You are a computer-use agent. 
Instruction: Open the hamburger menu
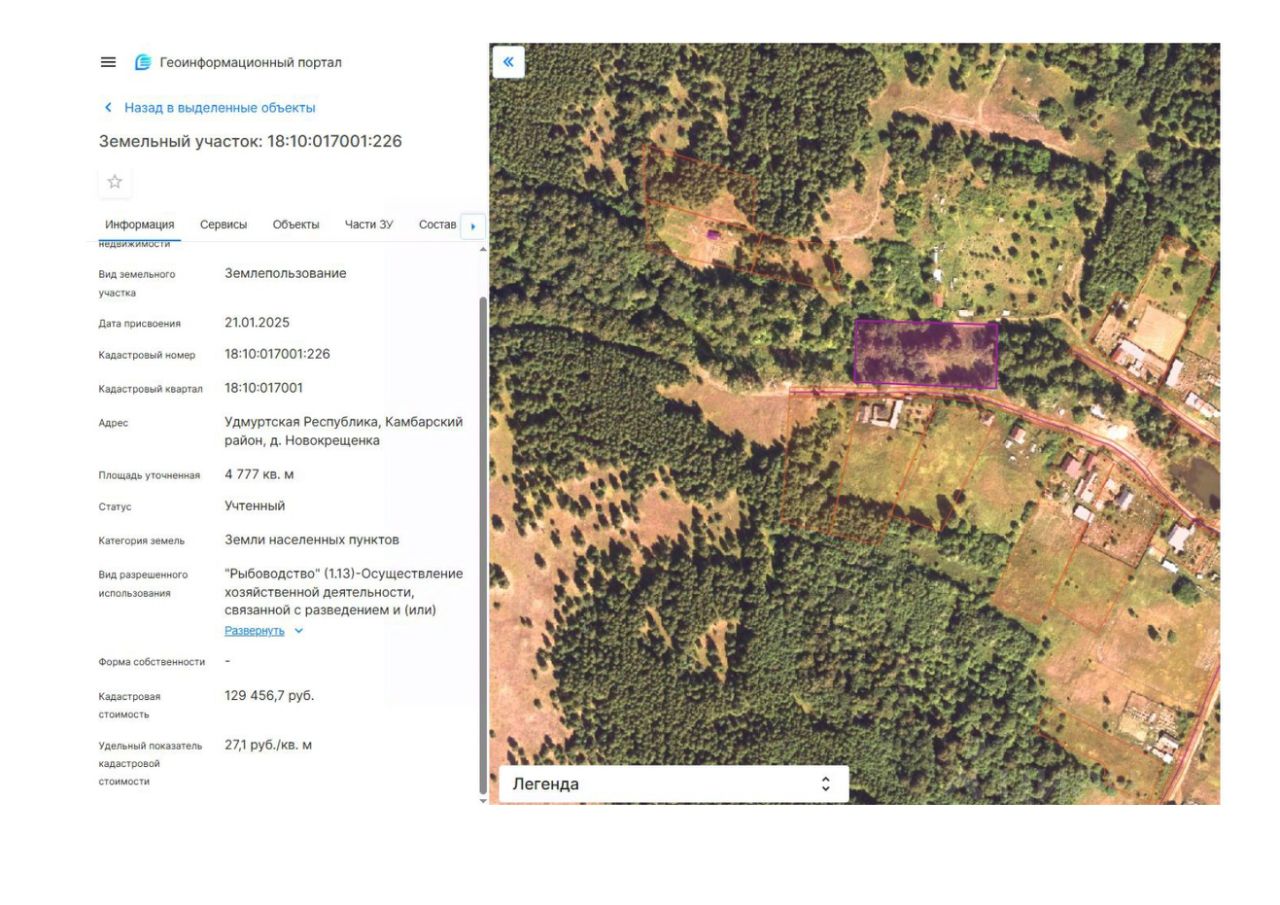pos(108,62)
